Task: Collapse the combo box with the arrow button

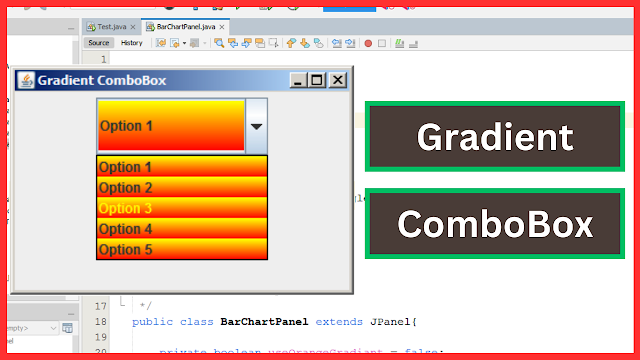Action: click(256, 126)
